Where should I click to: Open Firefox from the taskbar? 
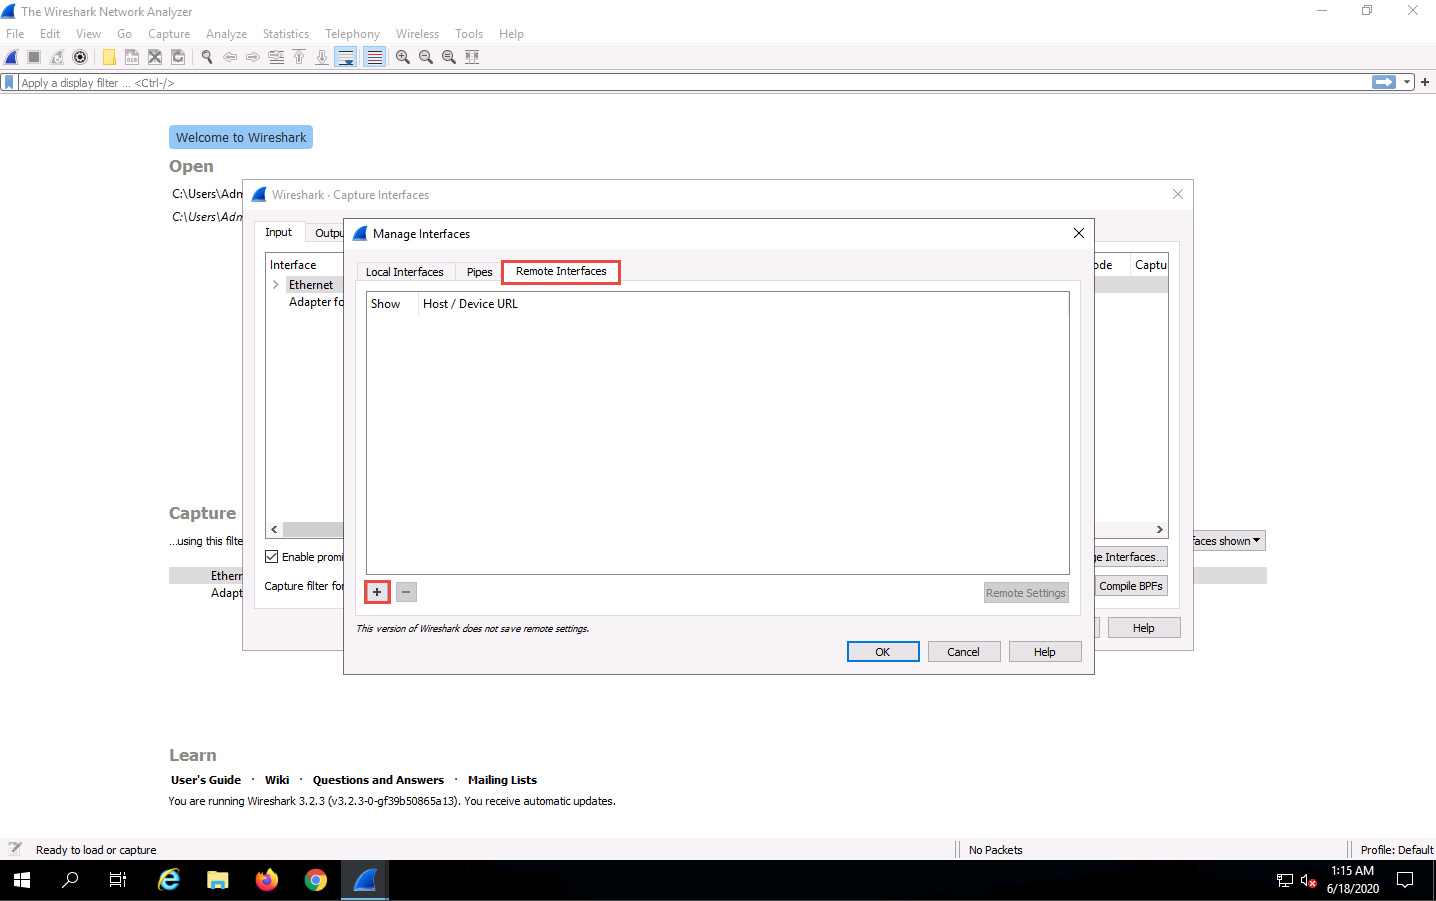267,880
